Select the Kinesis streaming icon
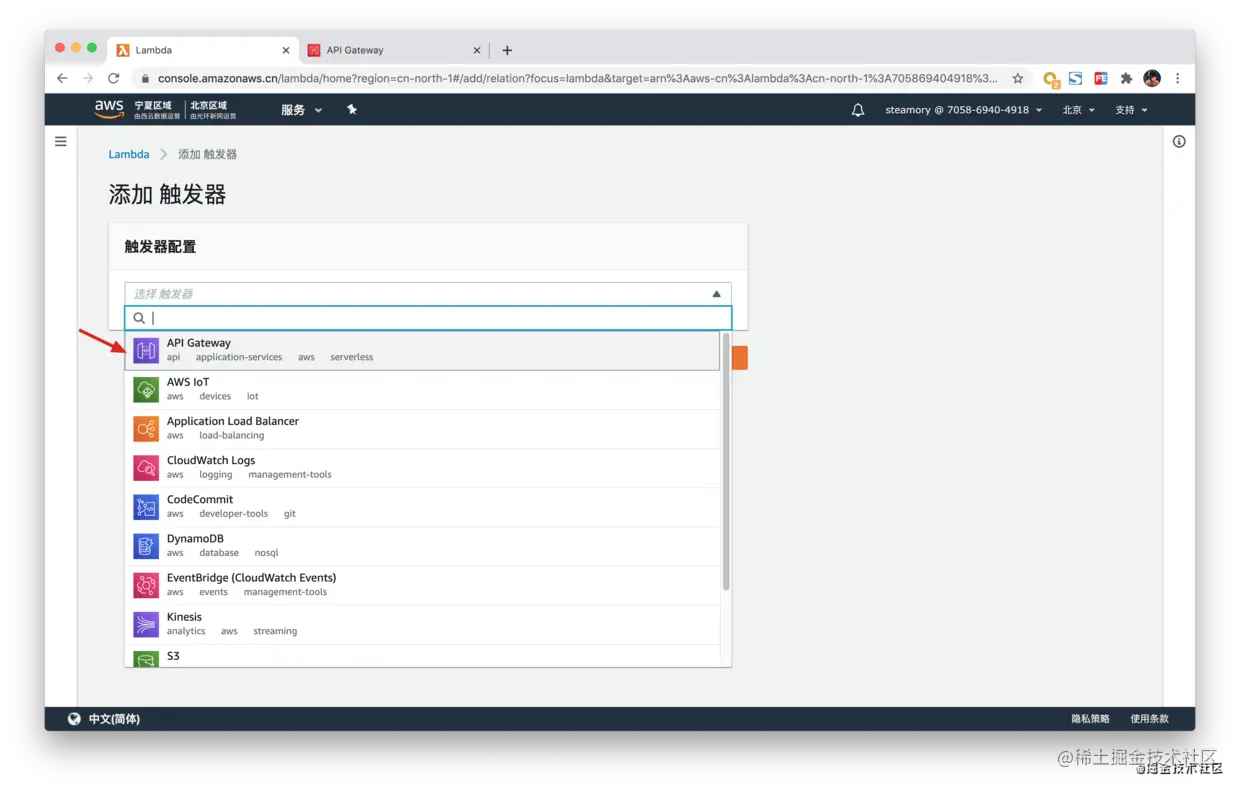 point(146,624)
